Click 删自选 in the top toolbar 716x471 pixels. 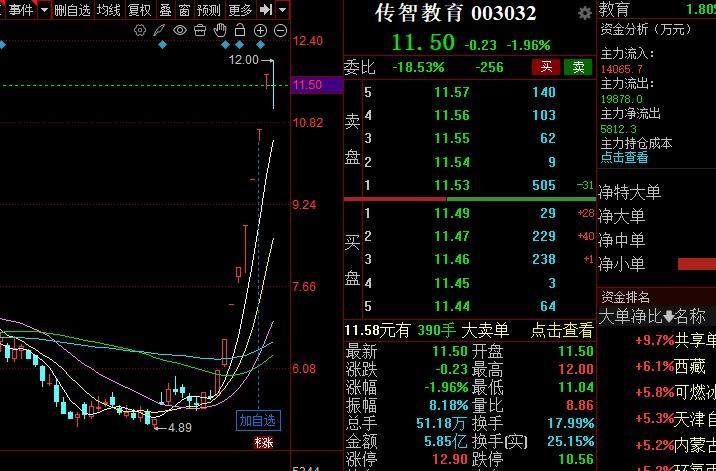(72, 10)
